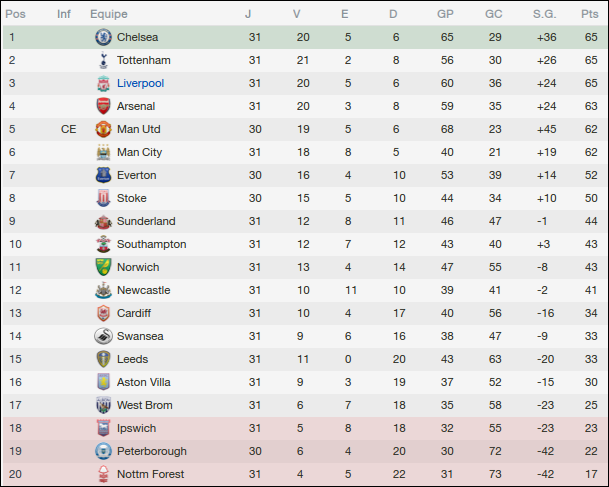Open the Liverpool team link
The height and width of the screenshot is (487, 609).
[x=140, y=83]
